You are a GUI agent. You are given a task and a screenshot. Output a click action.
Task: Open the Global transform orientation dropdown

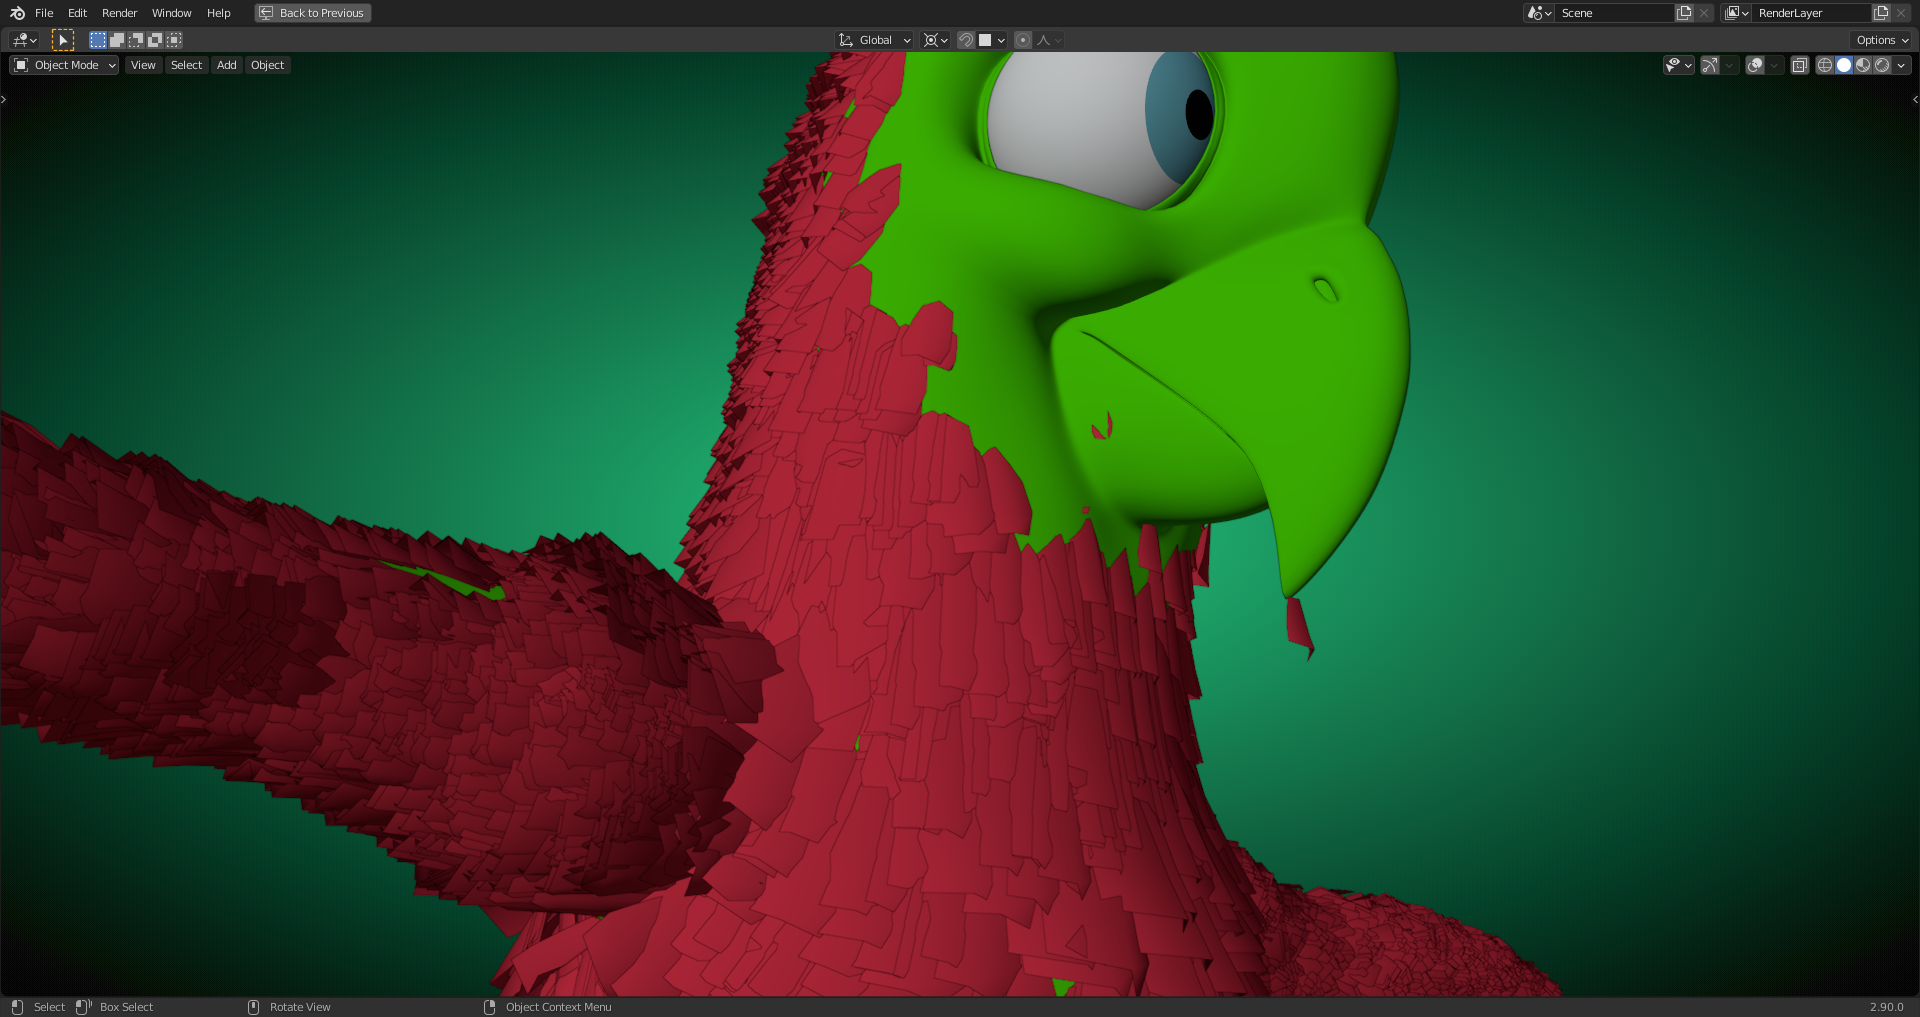(875, 40)
